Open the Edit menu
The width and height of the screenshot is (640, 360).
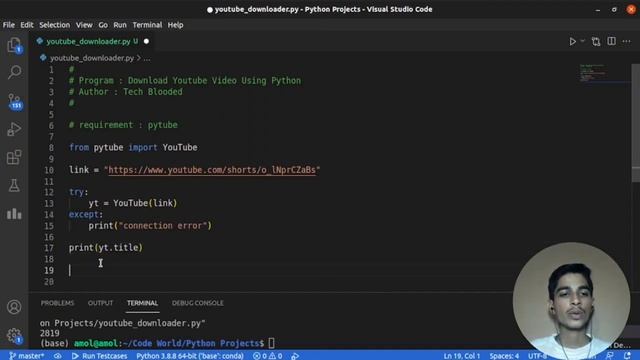[27, 25]
